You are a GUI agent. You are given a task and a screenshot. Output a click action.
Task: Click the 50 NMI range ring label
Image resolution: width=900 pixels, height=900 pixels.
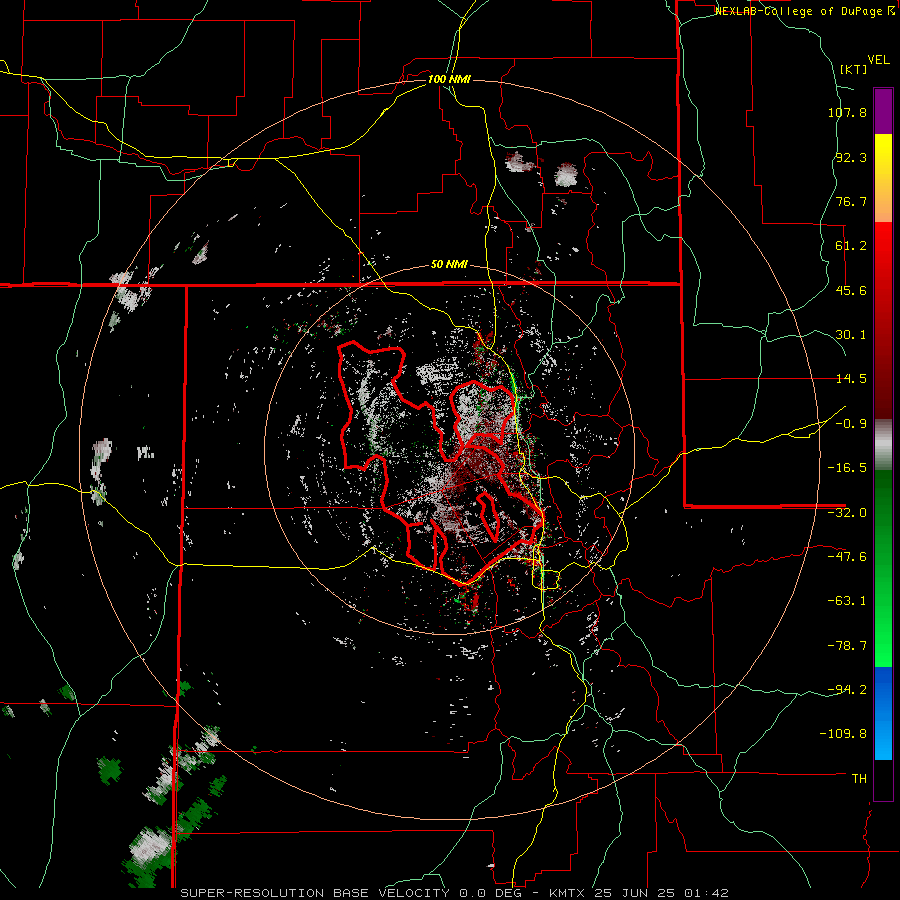coord(449,265)
